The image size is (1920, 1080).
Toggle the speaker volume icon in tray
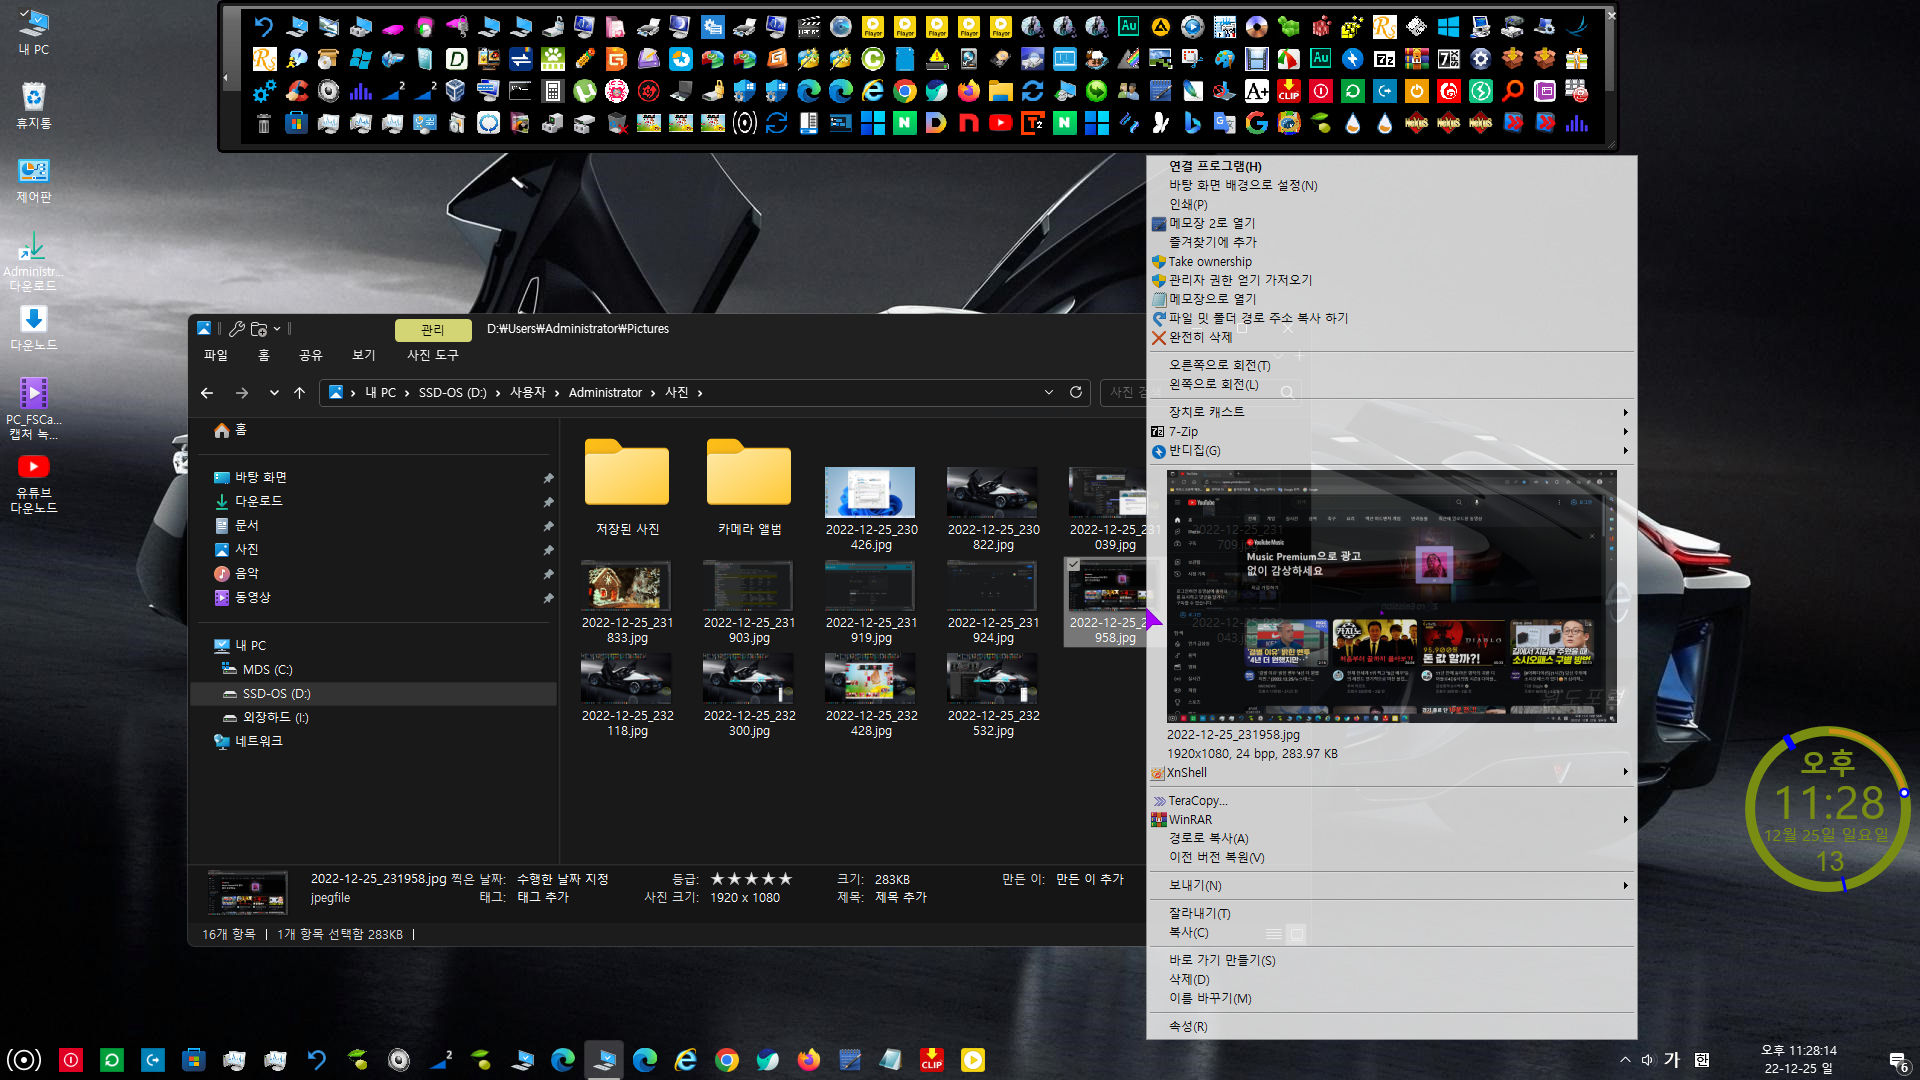click(x=1647, y=1060)
